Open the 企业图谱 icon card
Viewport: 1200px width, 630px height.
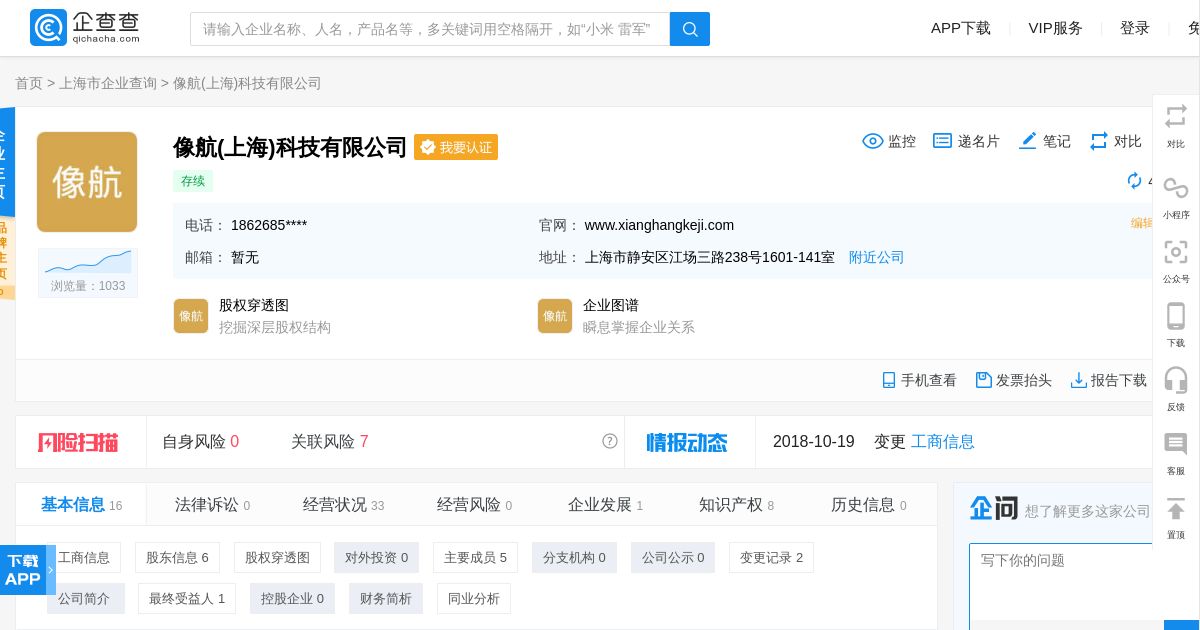(x=555, y=316)
